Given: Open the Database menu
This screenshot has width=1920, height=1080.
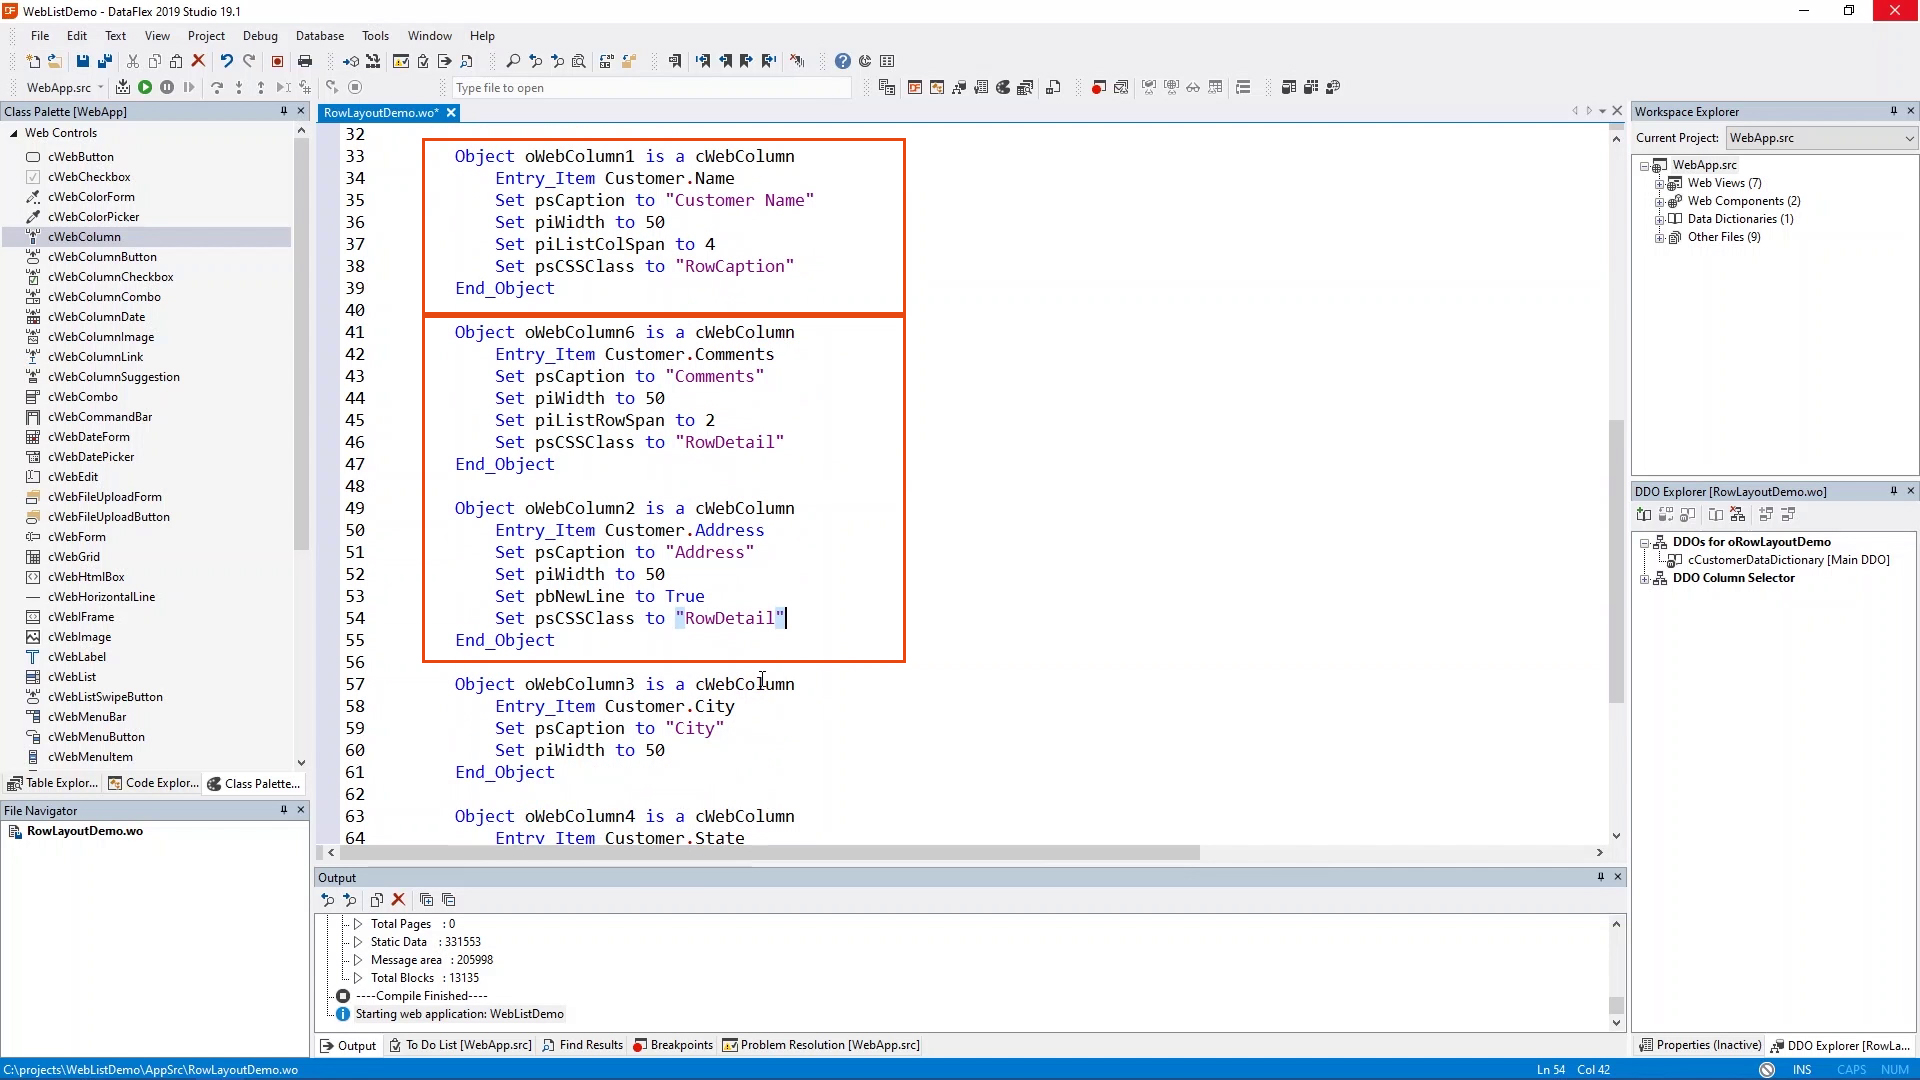Looking at the screenshot, I should 320,35.
